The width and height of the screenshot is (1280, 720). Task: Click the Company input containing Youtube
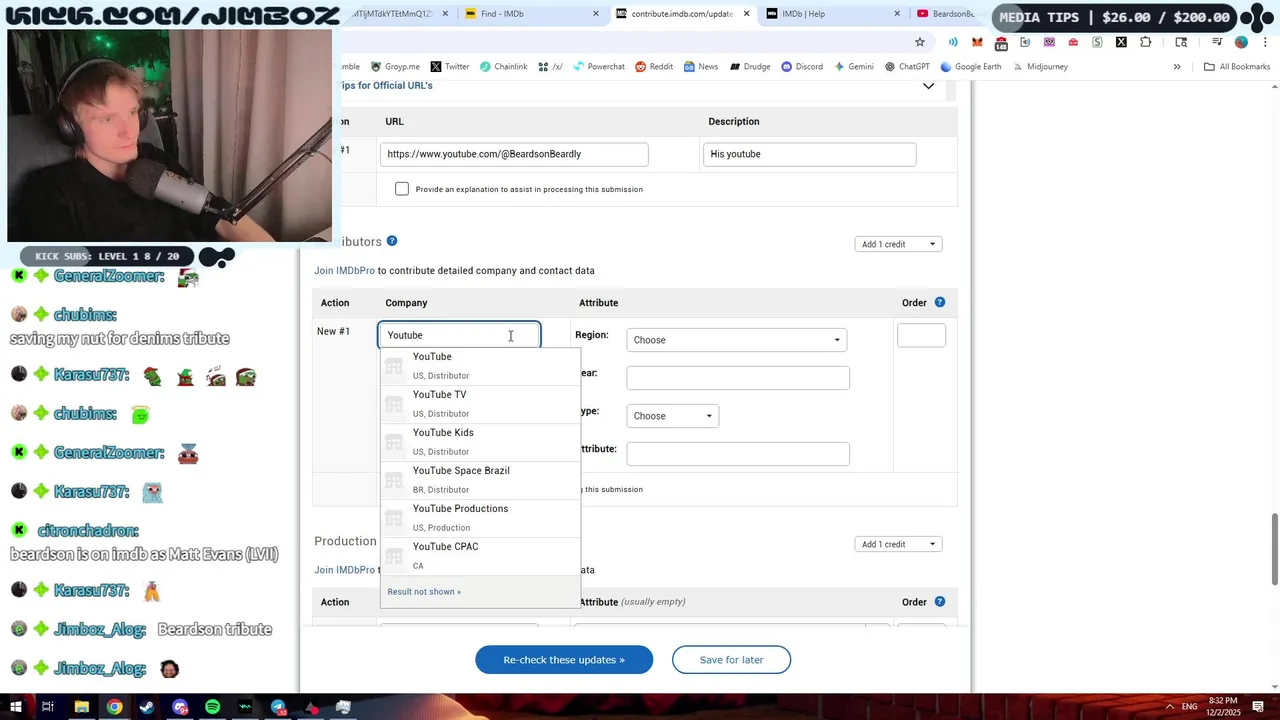pos(459,335)
